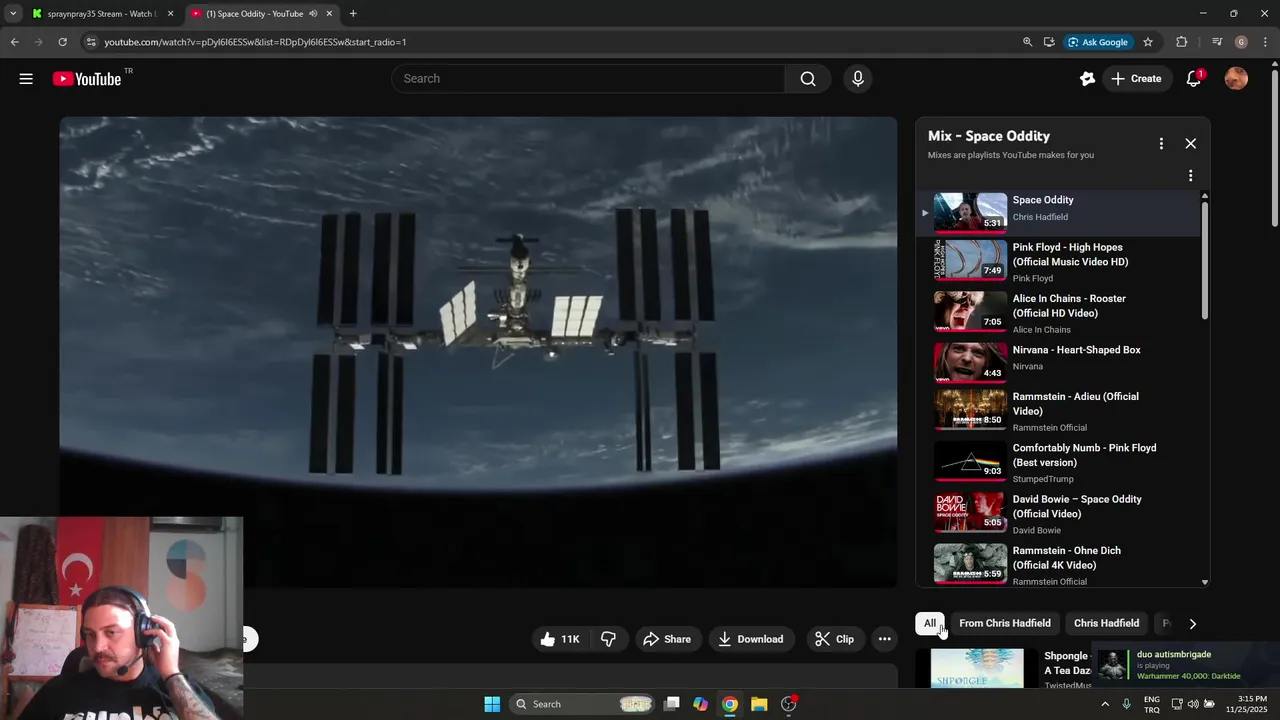Download the video
The width and height of the screenshot is (1280, 720).
(x=751, y=639)
